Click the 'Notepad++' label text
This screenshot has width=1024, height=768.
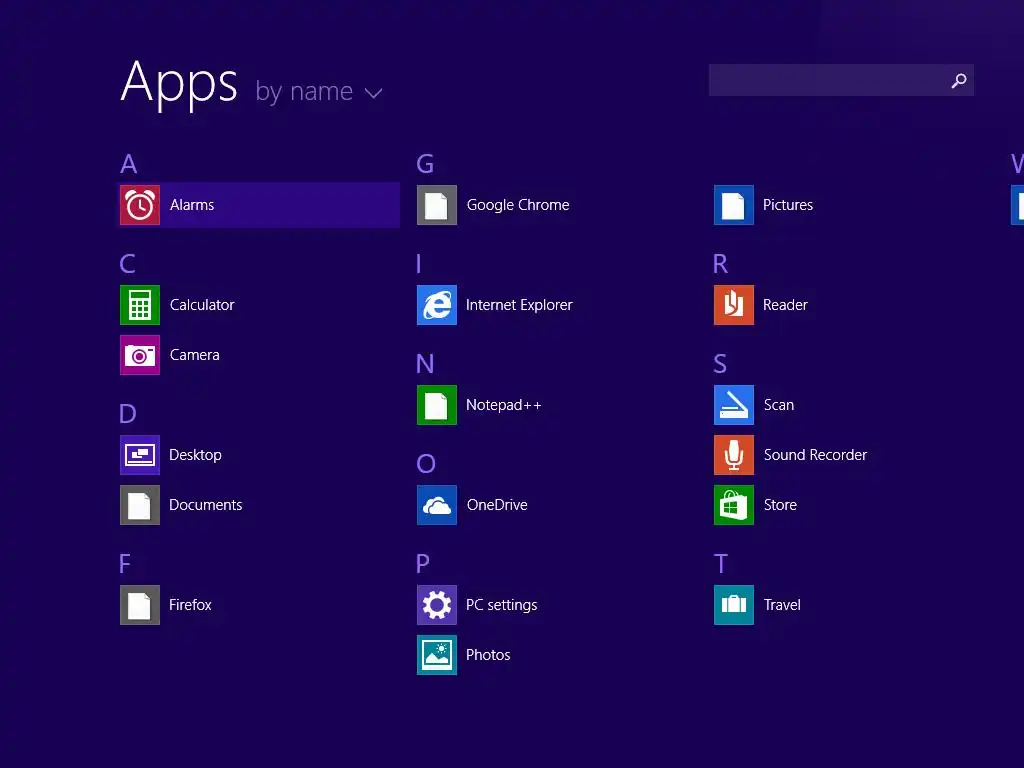coord(504,405)
